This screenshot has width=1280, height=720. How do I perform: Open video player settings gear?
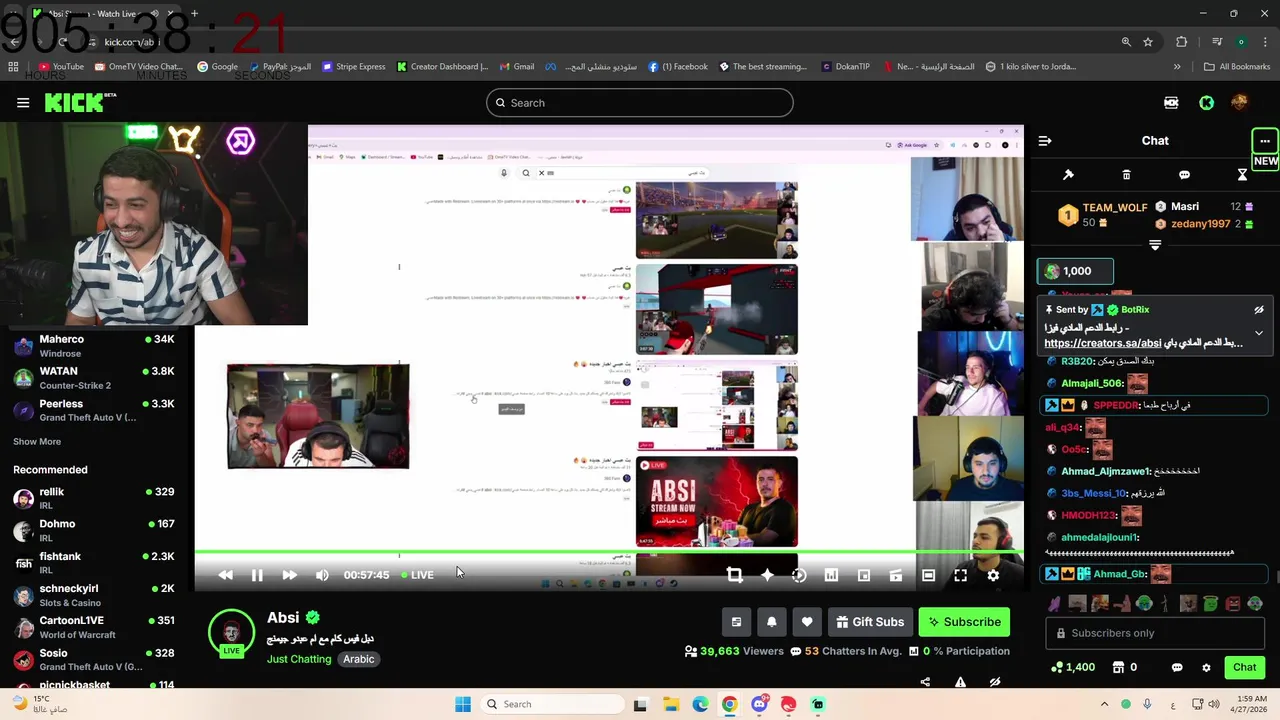993,575
